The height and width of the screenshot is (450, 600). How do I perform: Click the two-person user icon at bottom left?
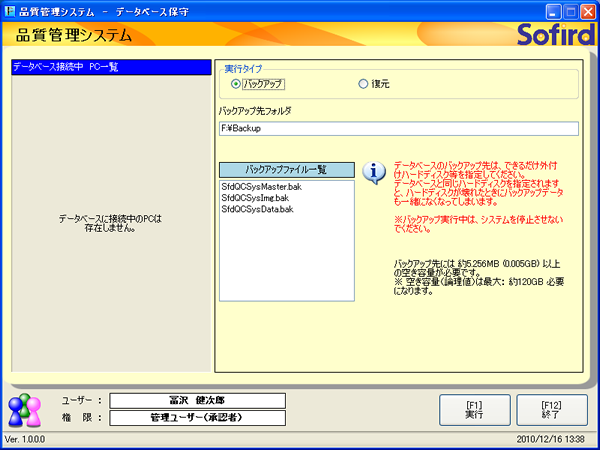[x=23, y=410]
